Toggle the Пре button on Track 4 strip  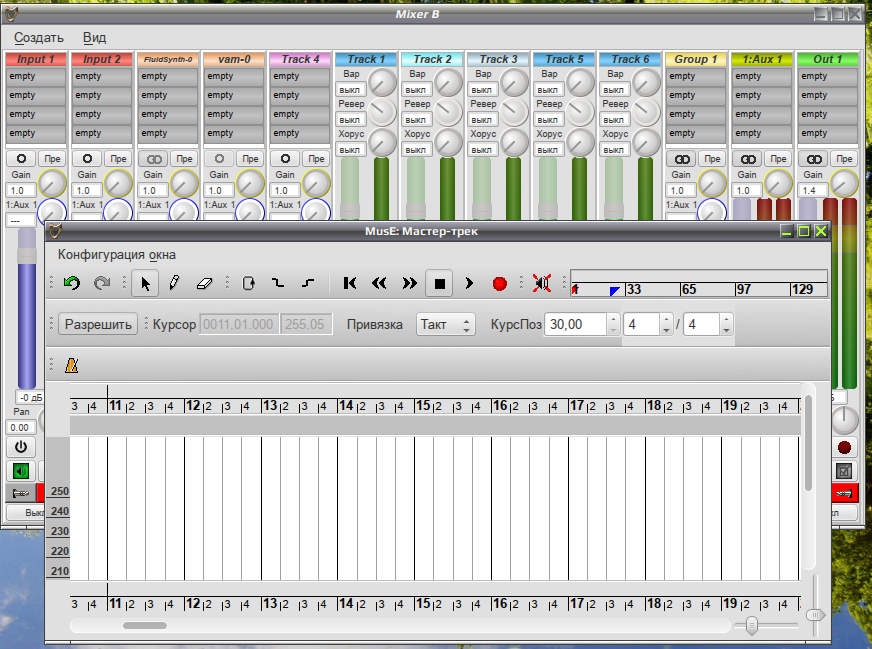[316, 158]
